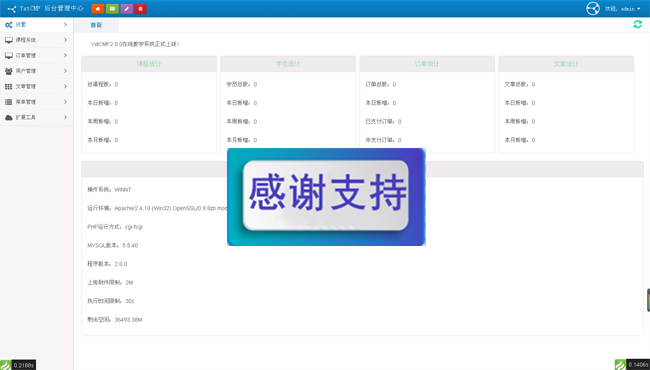Click the cloud icon beside 扩展工具
This screenshot has width=650, height=370.
pyautogui.click(x=9, y=118)
